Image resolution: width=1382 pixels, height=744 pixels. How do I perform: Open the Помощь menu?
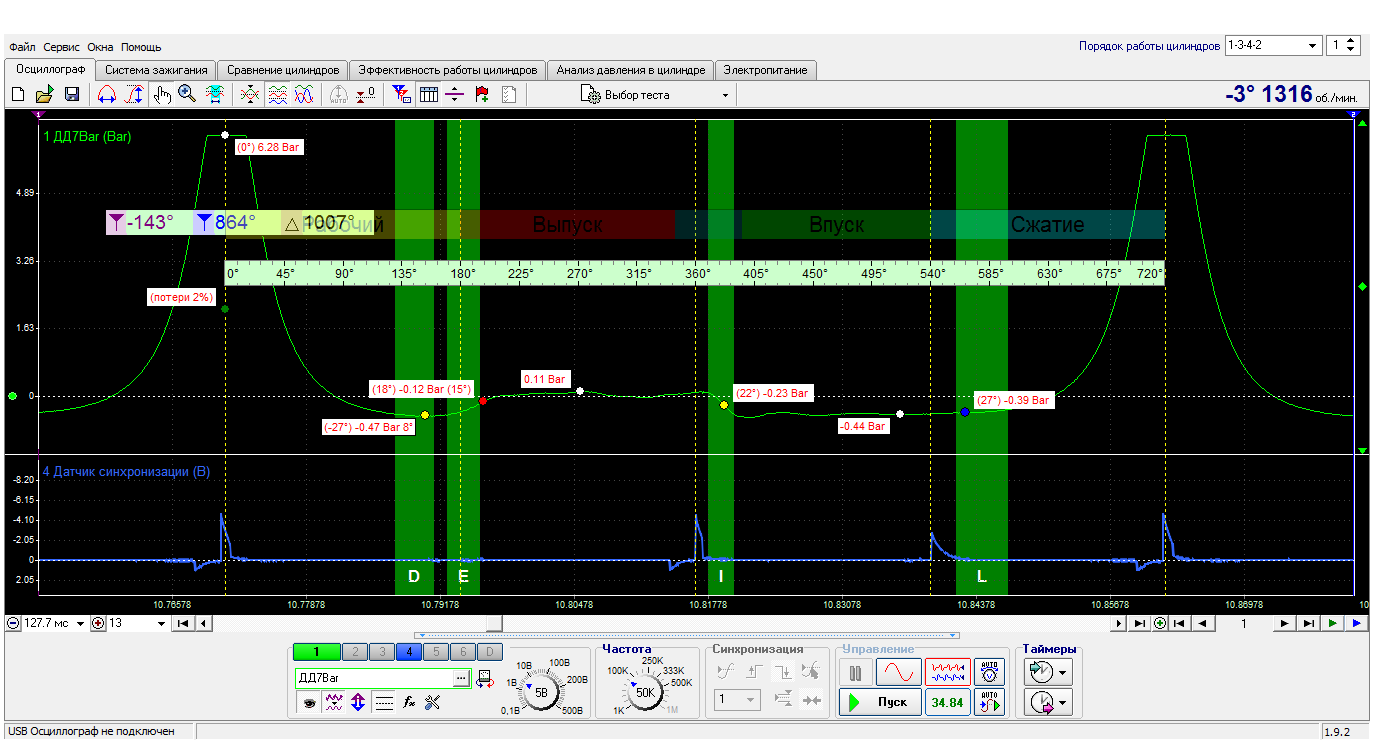tap(141, 47)
